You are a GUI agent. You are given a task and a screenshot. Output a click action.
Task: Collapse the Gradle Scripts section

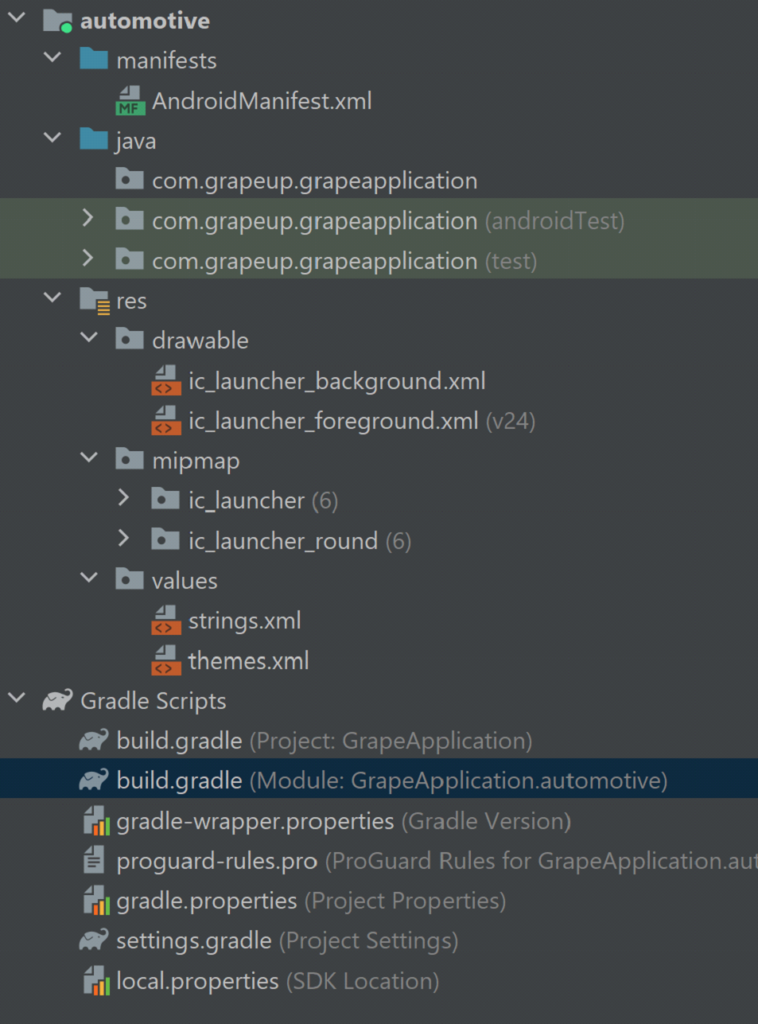pyautogui.click(x=16, y=698)
